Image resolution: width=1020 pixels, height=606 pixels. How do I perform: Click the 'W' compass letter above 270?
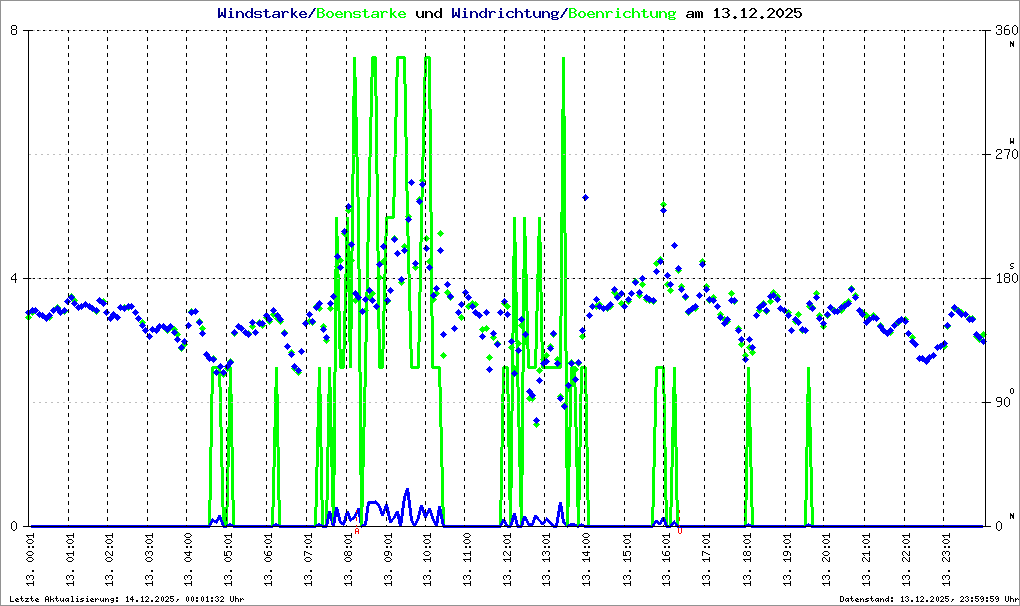[1012, 140]
